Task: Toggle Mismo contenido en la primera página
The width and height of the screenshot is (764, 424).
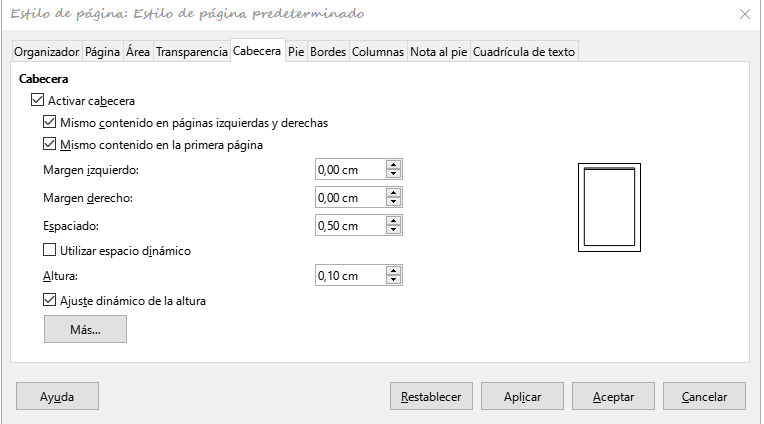Action: (49, 144)
